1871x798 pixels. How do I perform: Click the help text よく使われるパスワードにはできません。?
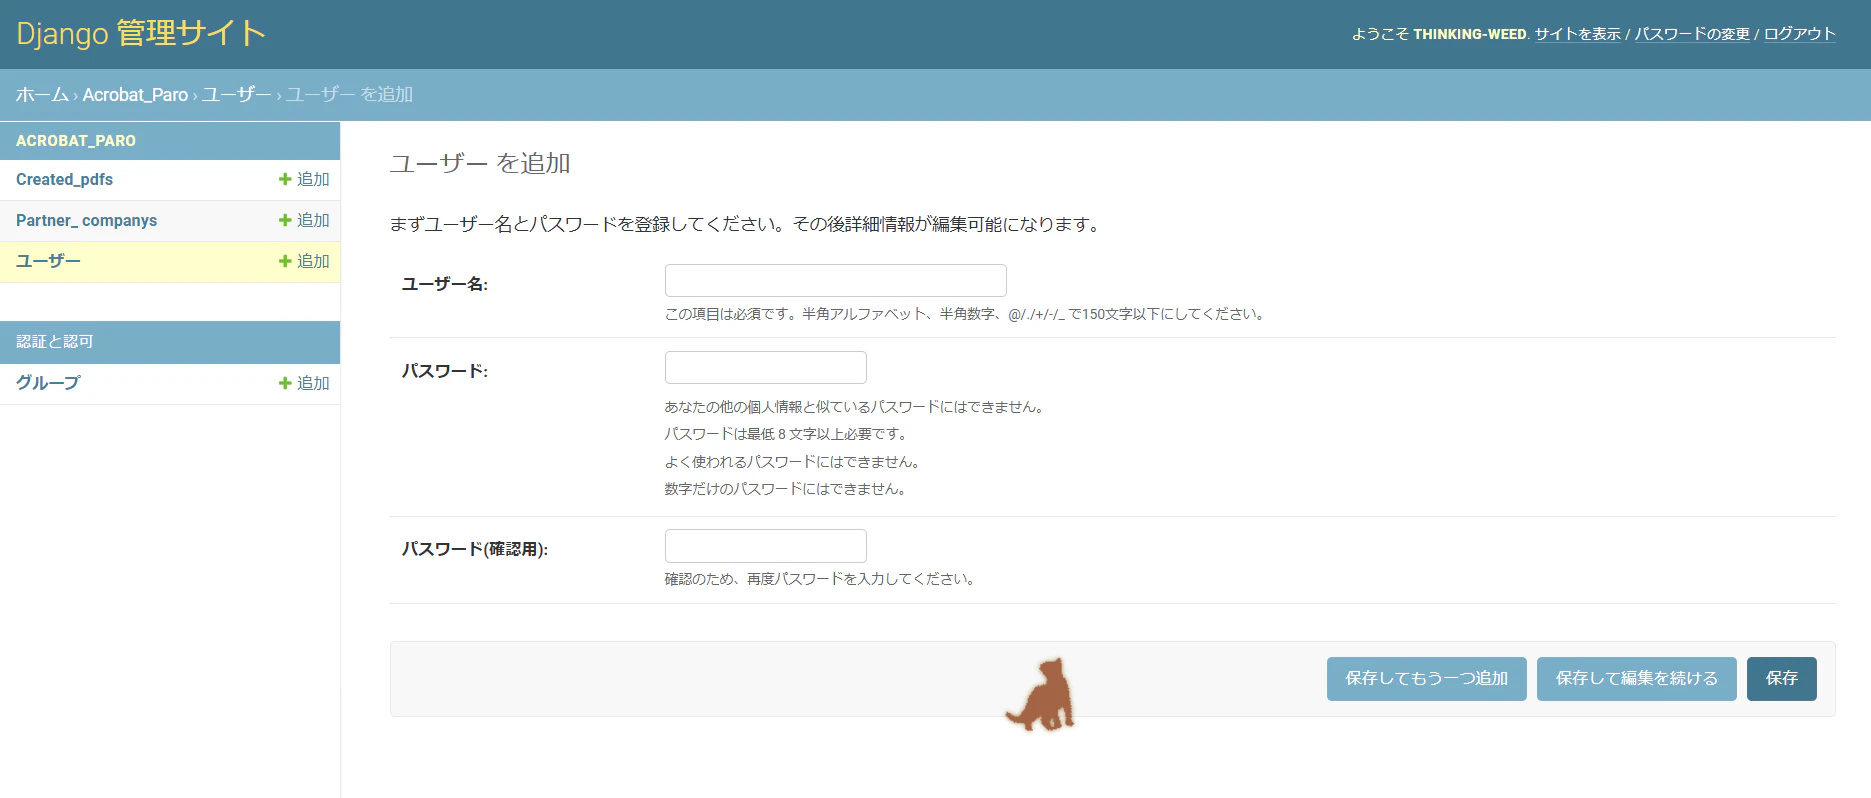coord(793,462)
